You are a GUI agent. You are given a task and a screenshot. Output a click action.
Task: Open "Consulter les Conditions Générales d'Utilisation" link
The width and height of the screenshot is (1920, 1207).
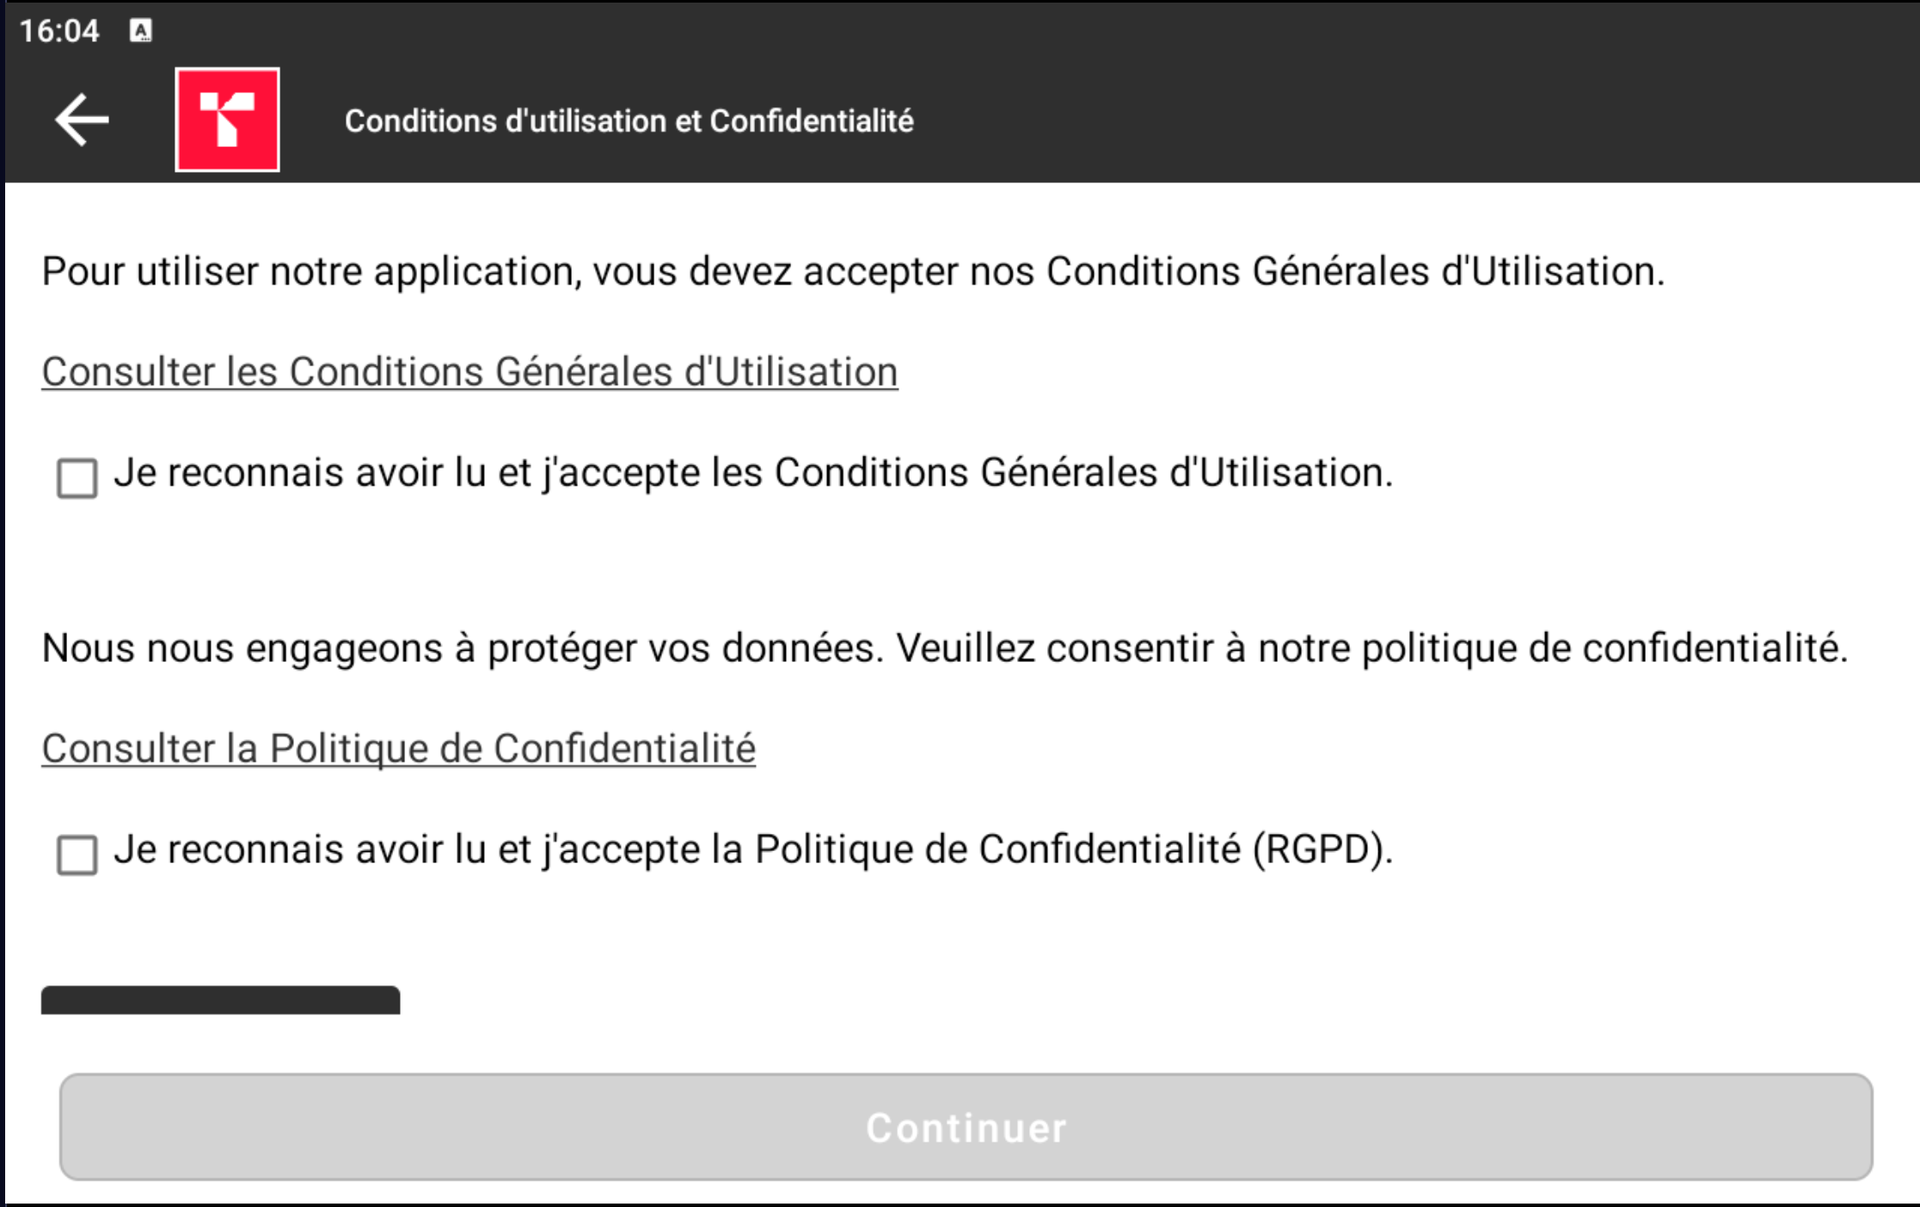pyautogui.click(x=469, y=372)
